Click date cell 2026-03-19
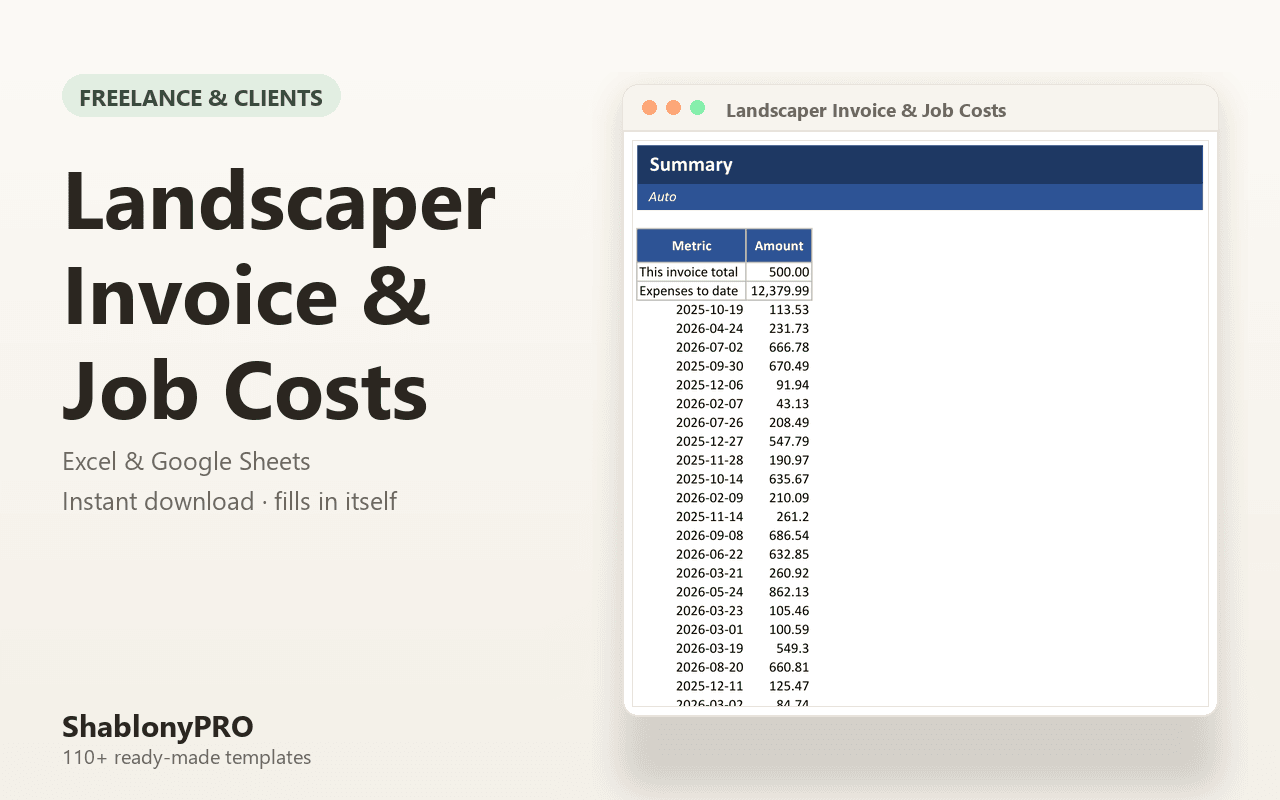 (x=710, y=649)
